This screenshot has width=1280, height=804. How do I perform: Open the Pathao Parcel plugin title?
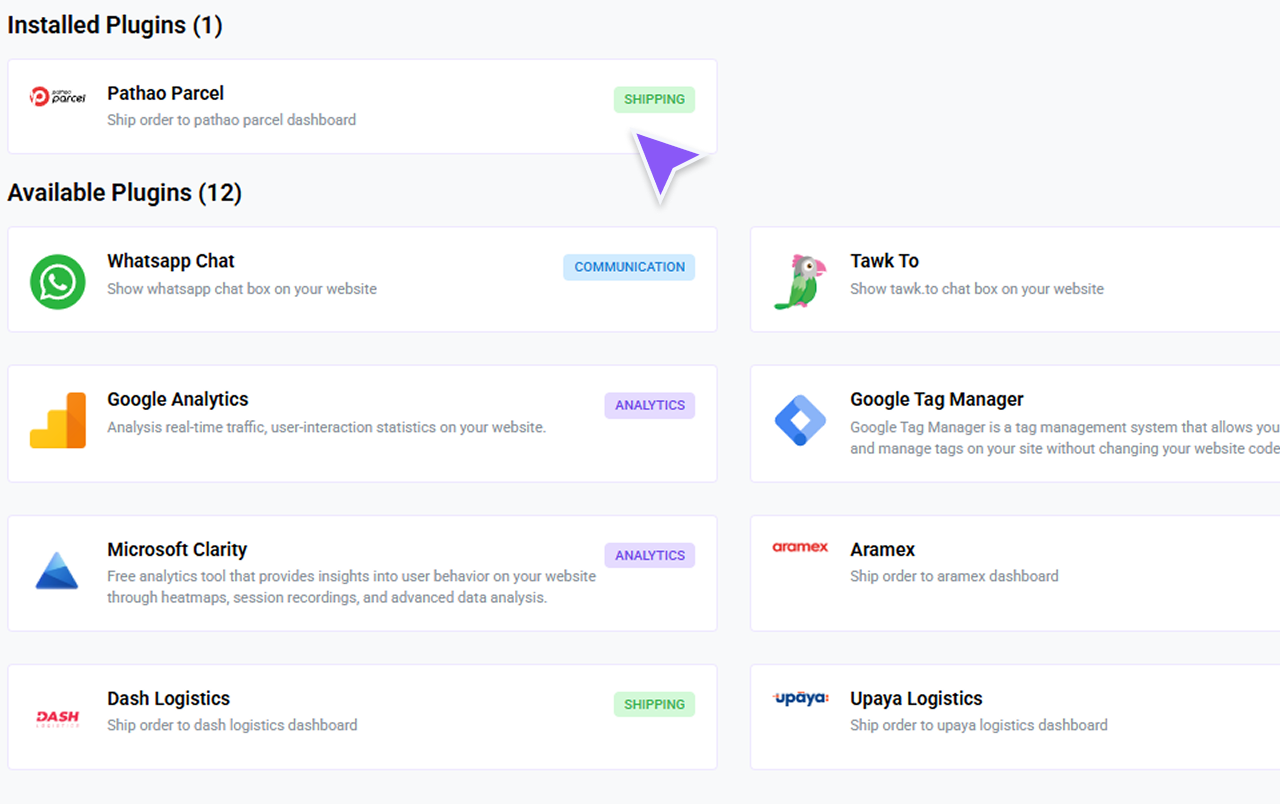165,93
